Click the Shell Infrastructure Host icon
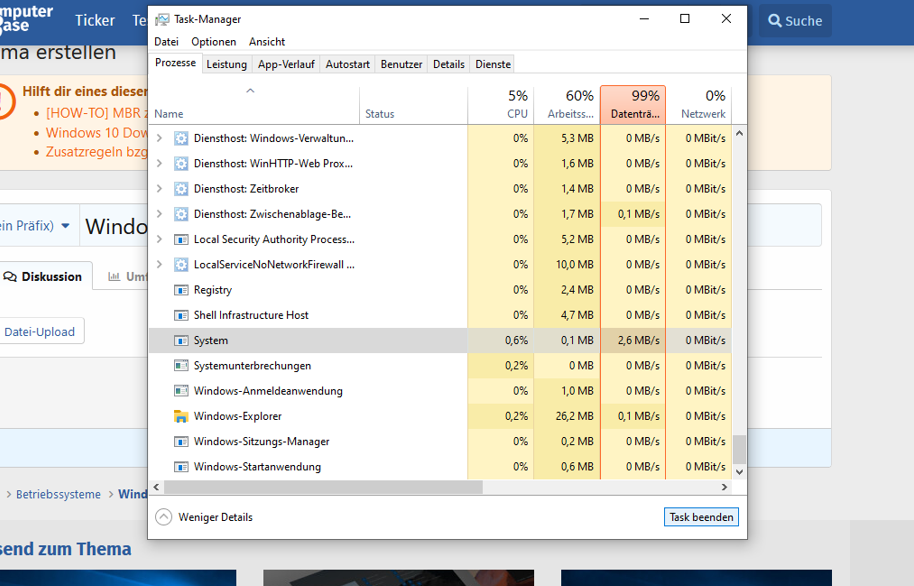 181,315
